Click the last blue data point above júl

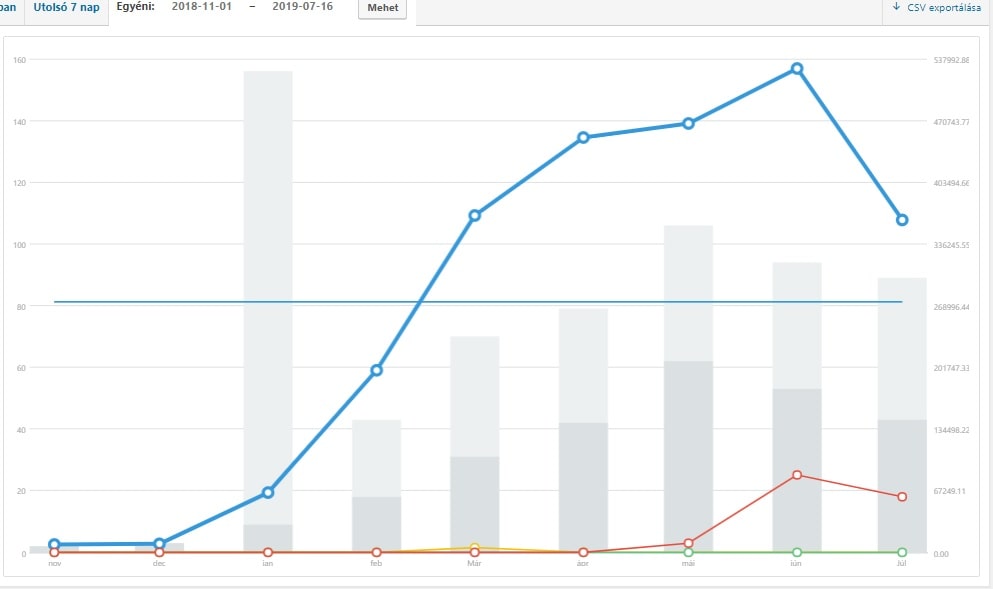coord(901,218)
